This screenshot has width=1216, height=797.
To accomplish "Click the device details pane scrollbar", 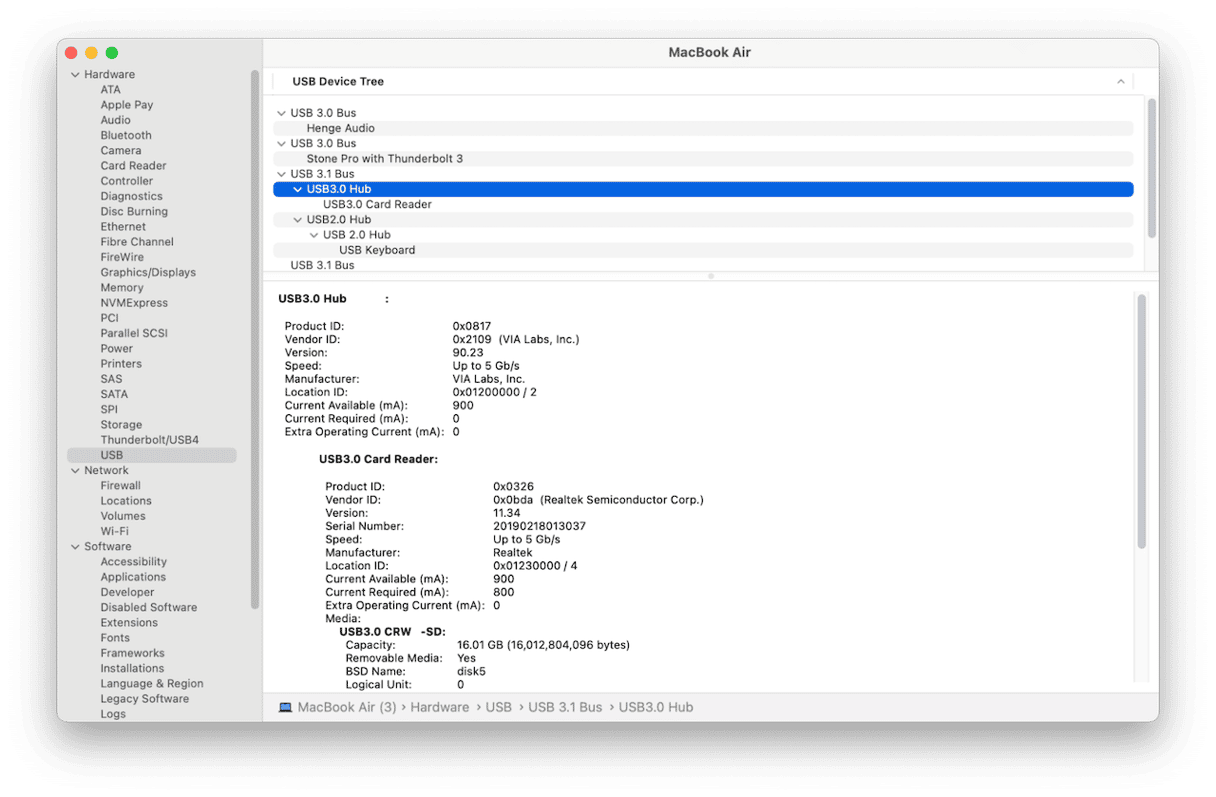I will point(1141,420).
